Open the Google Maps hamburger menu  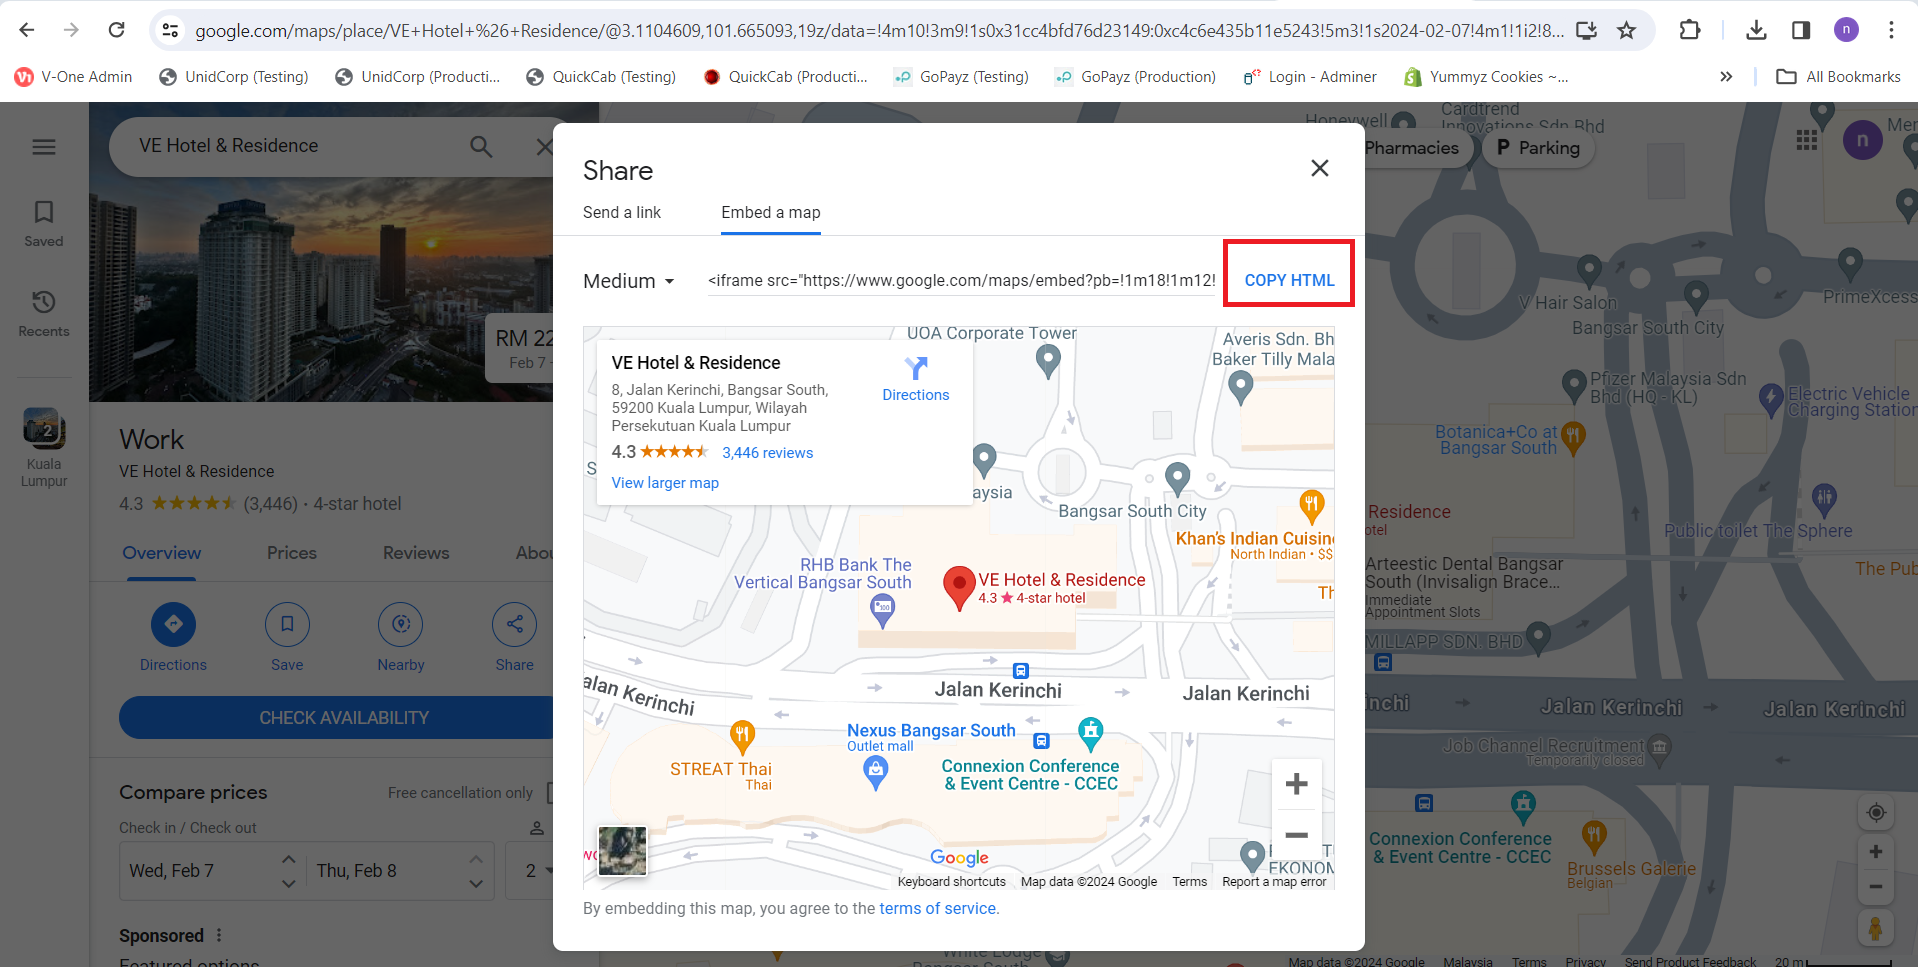pyautogui.click(x=44, y=147)
